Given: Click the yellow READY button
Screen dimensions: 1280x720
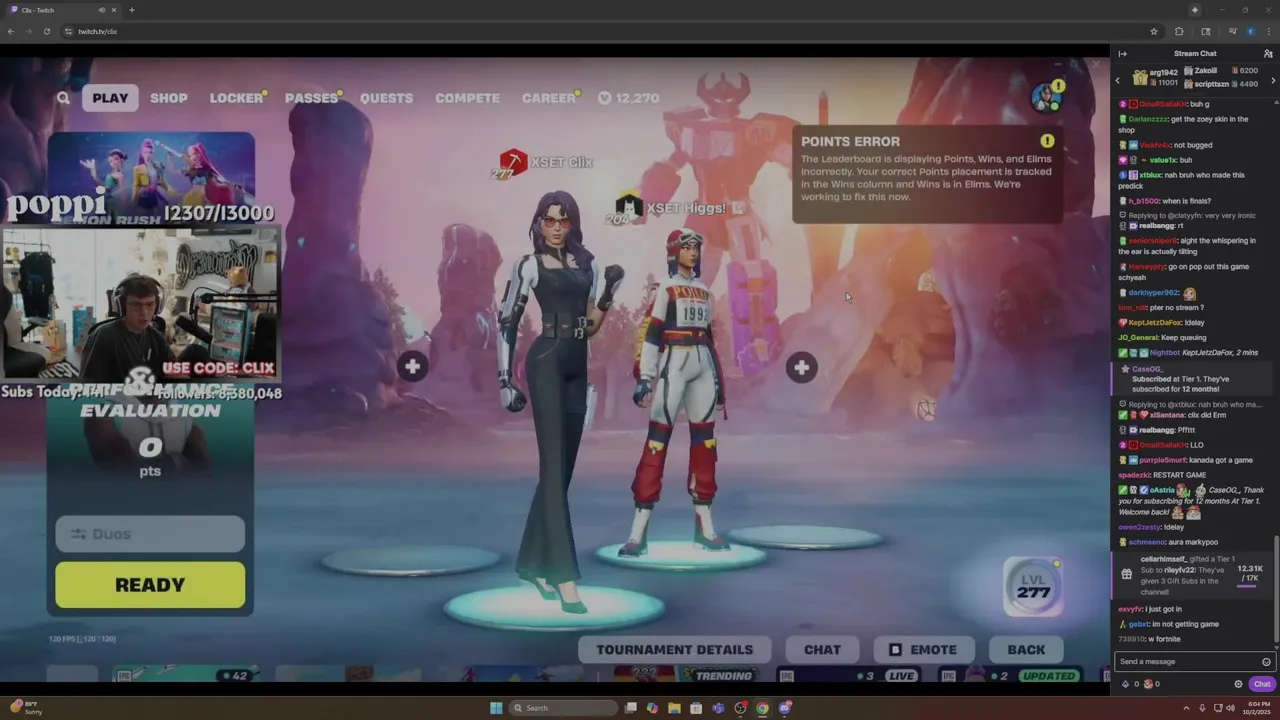Looking at the screenshot, I should [x=150, y=585].
